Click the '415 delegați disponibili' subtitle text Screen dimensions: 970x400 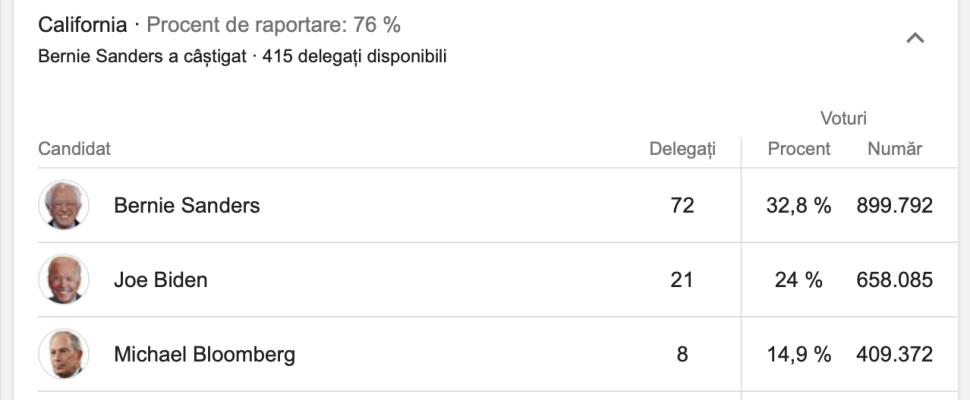tap(354, 56)
